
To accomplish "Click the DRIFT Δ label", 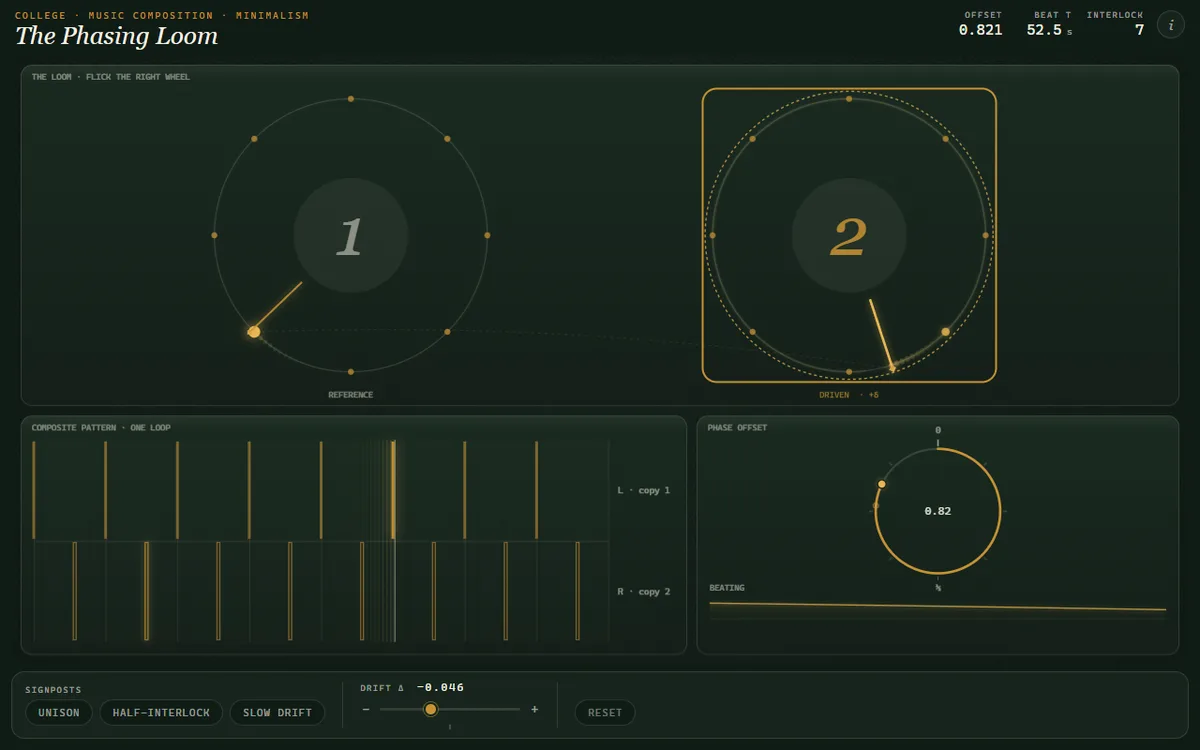I will [382, 688].
